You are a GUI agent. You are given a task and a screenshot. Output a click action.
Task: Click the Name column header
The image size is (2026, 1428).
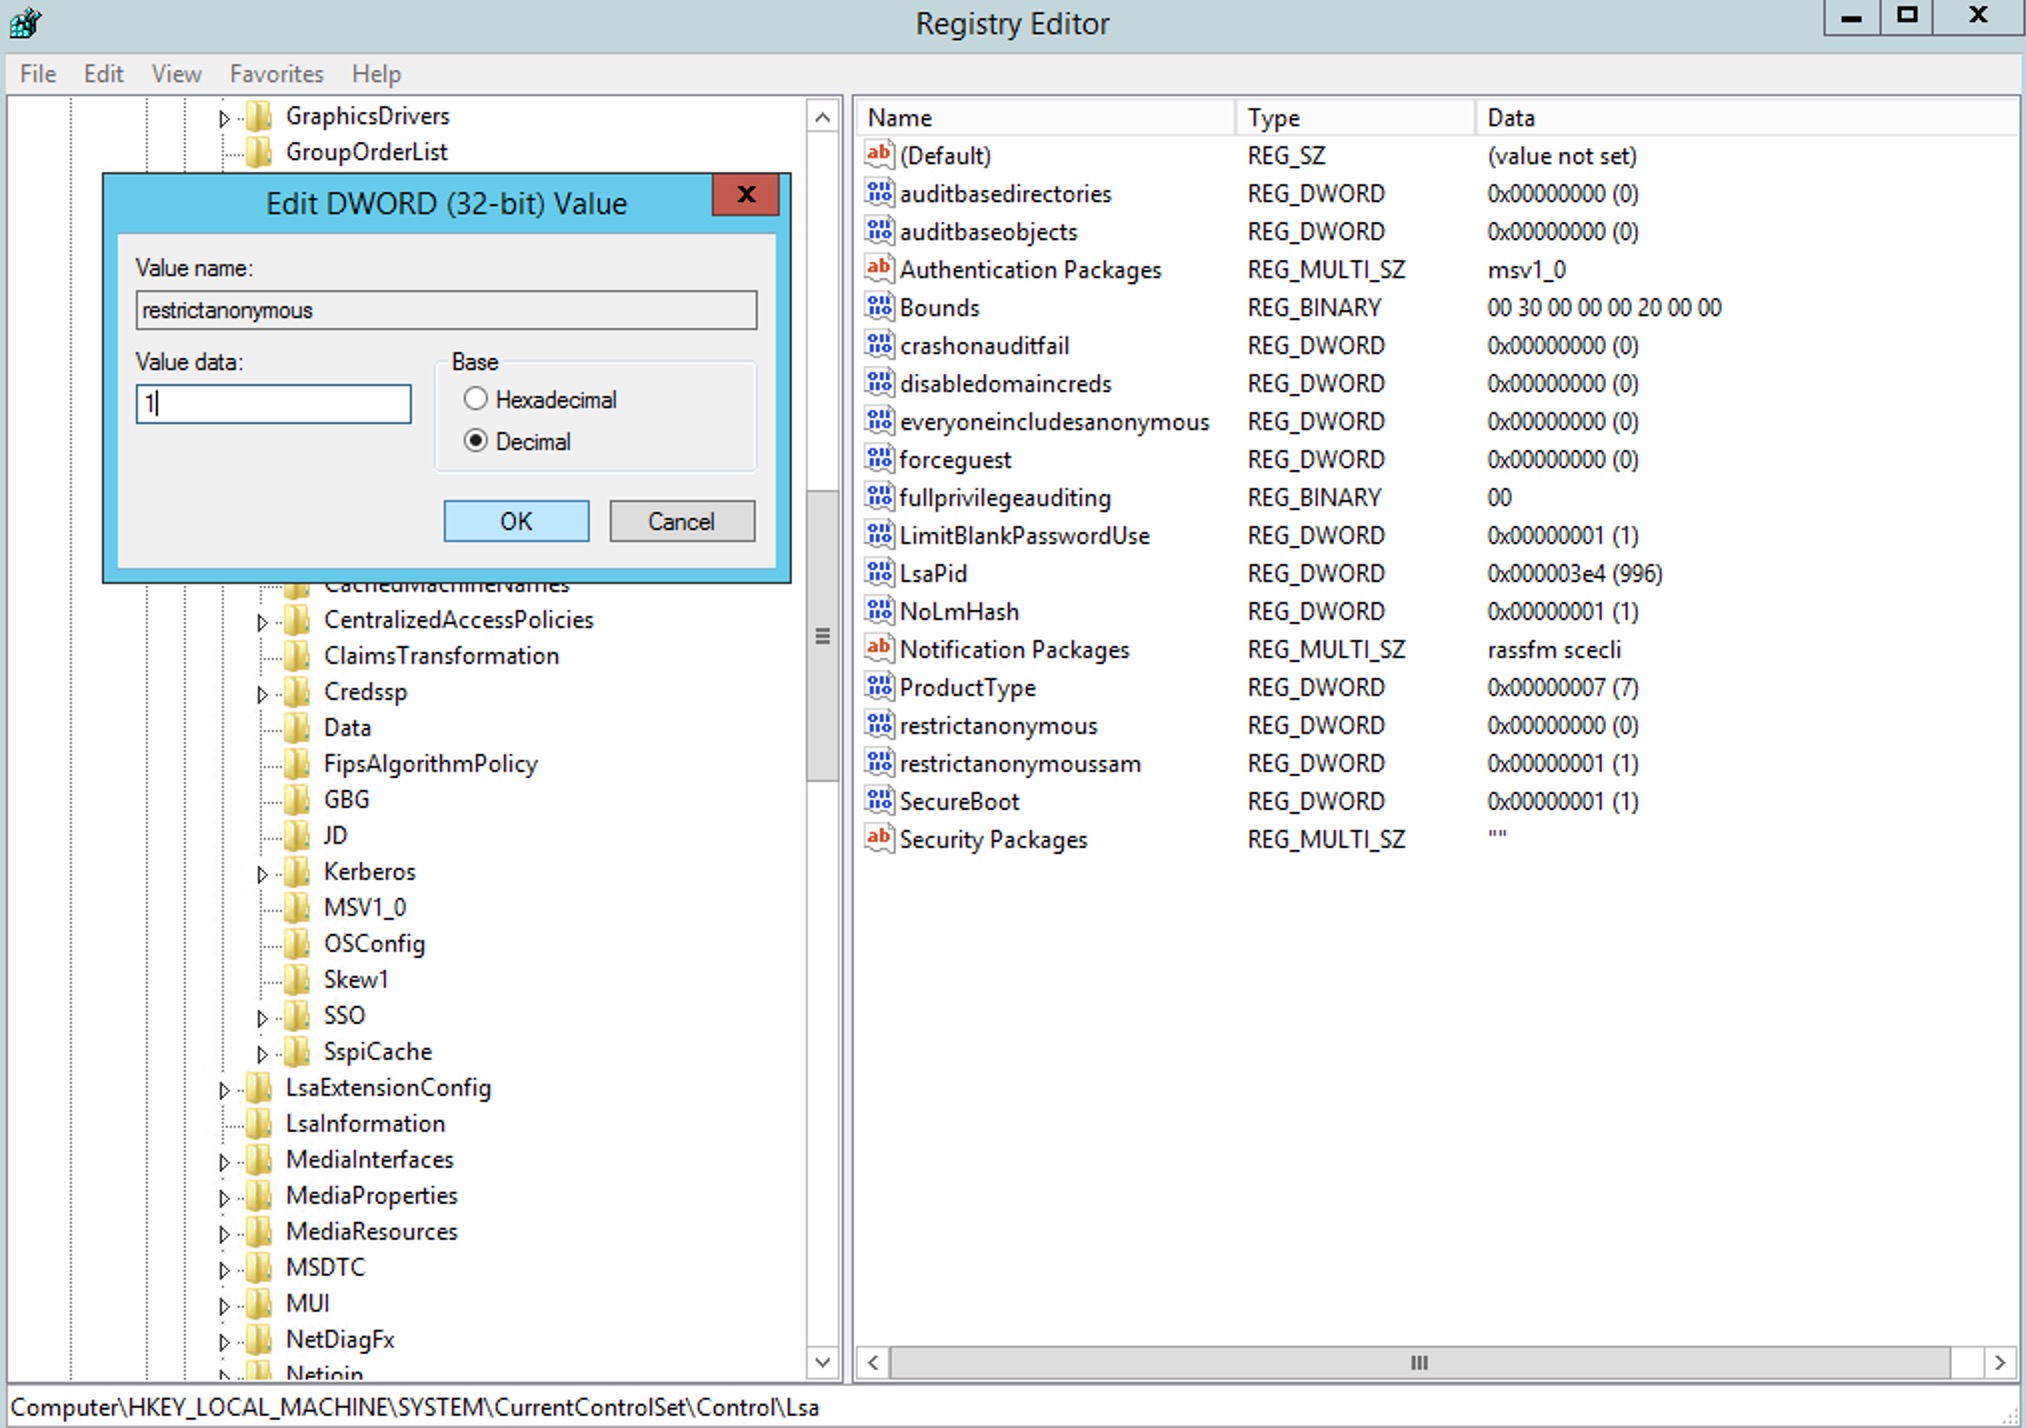point(1046,117)
